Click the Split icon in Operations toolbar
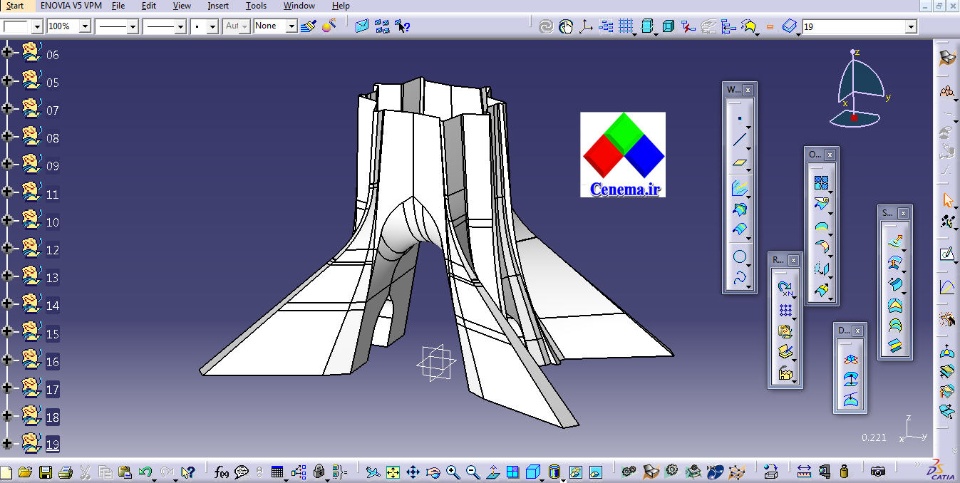 [x=821, y=203]
